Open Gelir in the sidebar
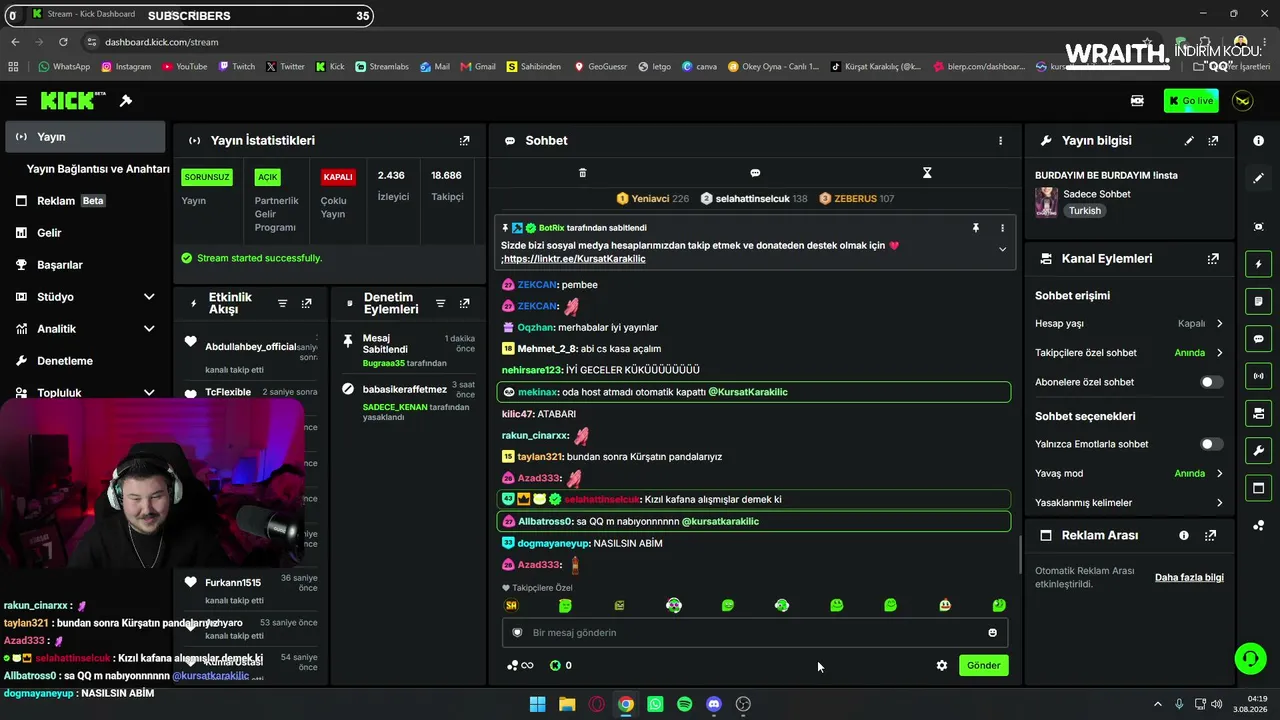The height and width of the screenshot is (720, 1280). pyautogui.click(x=84, y=233)
